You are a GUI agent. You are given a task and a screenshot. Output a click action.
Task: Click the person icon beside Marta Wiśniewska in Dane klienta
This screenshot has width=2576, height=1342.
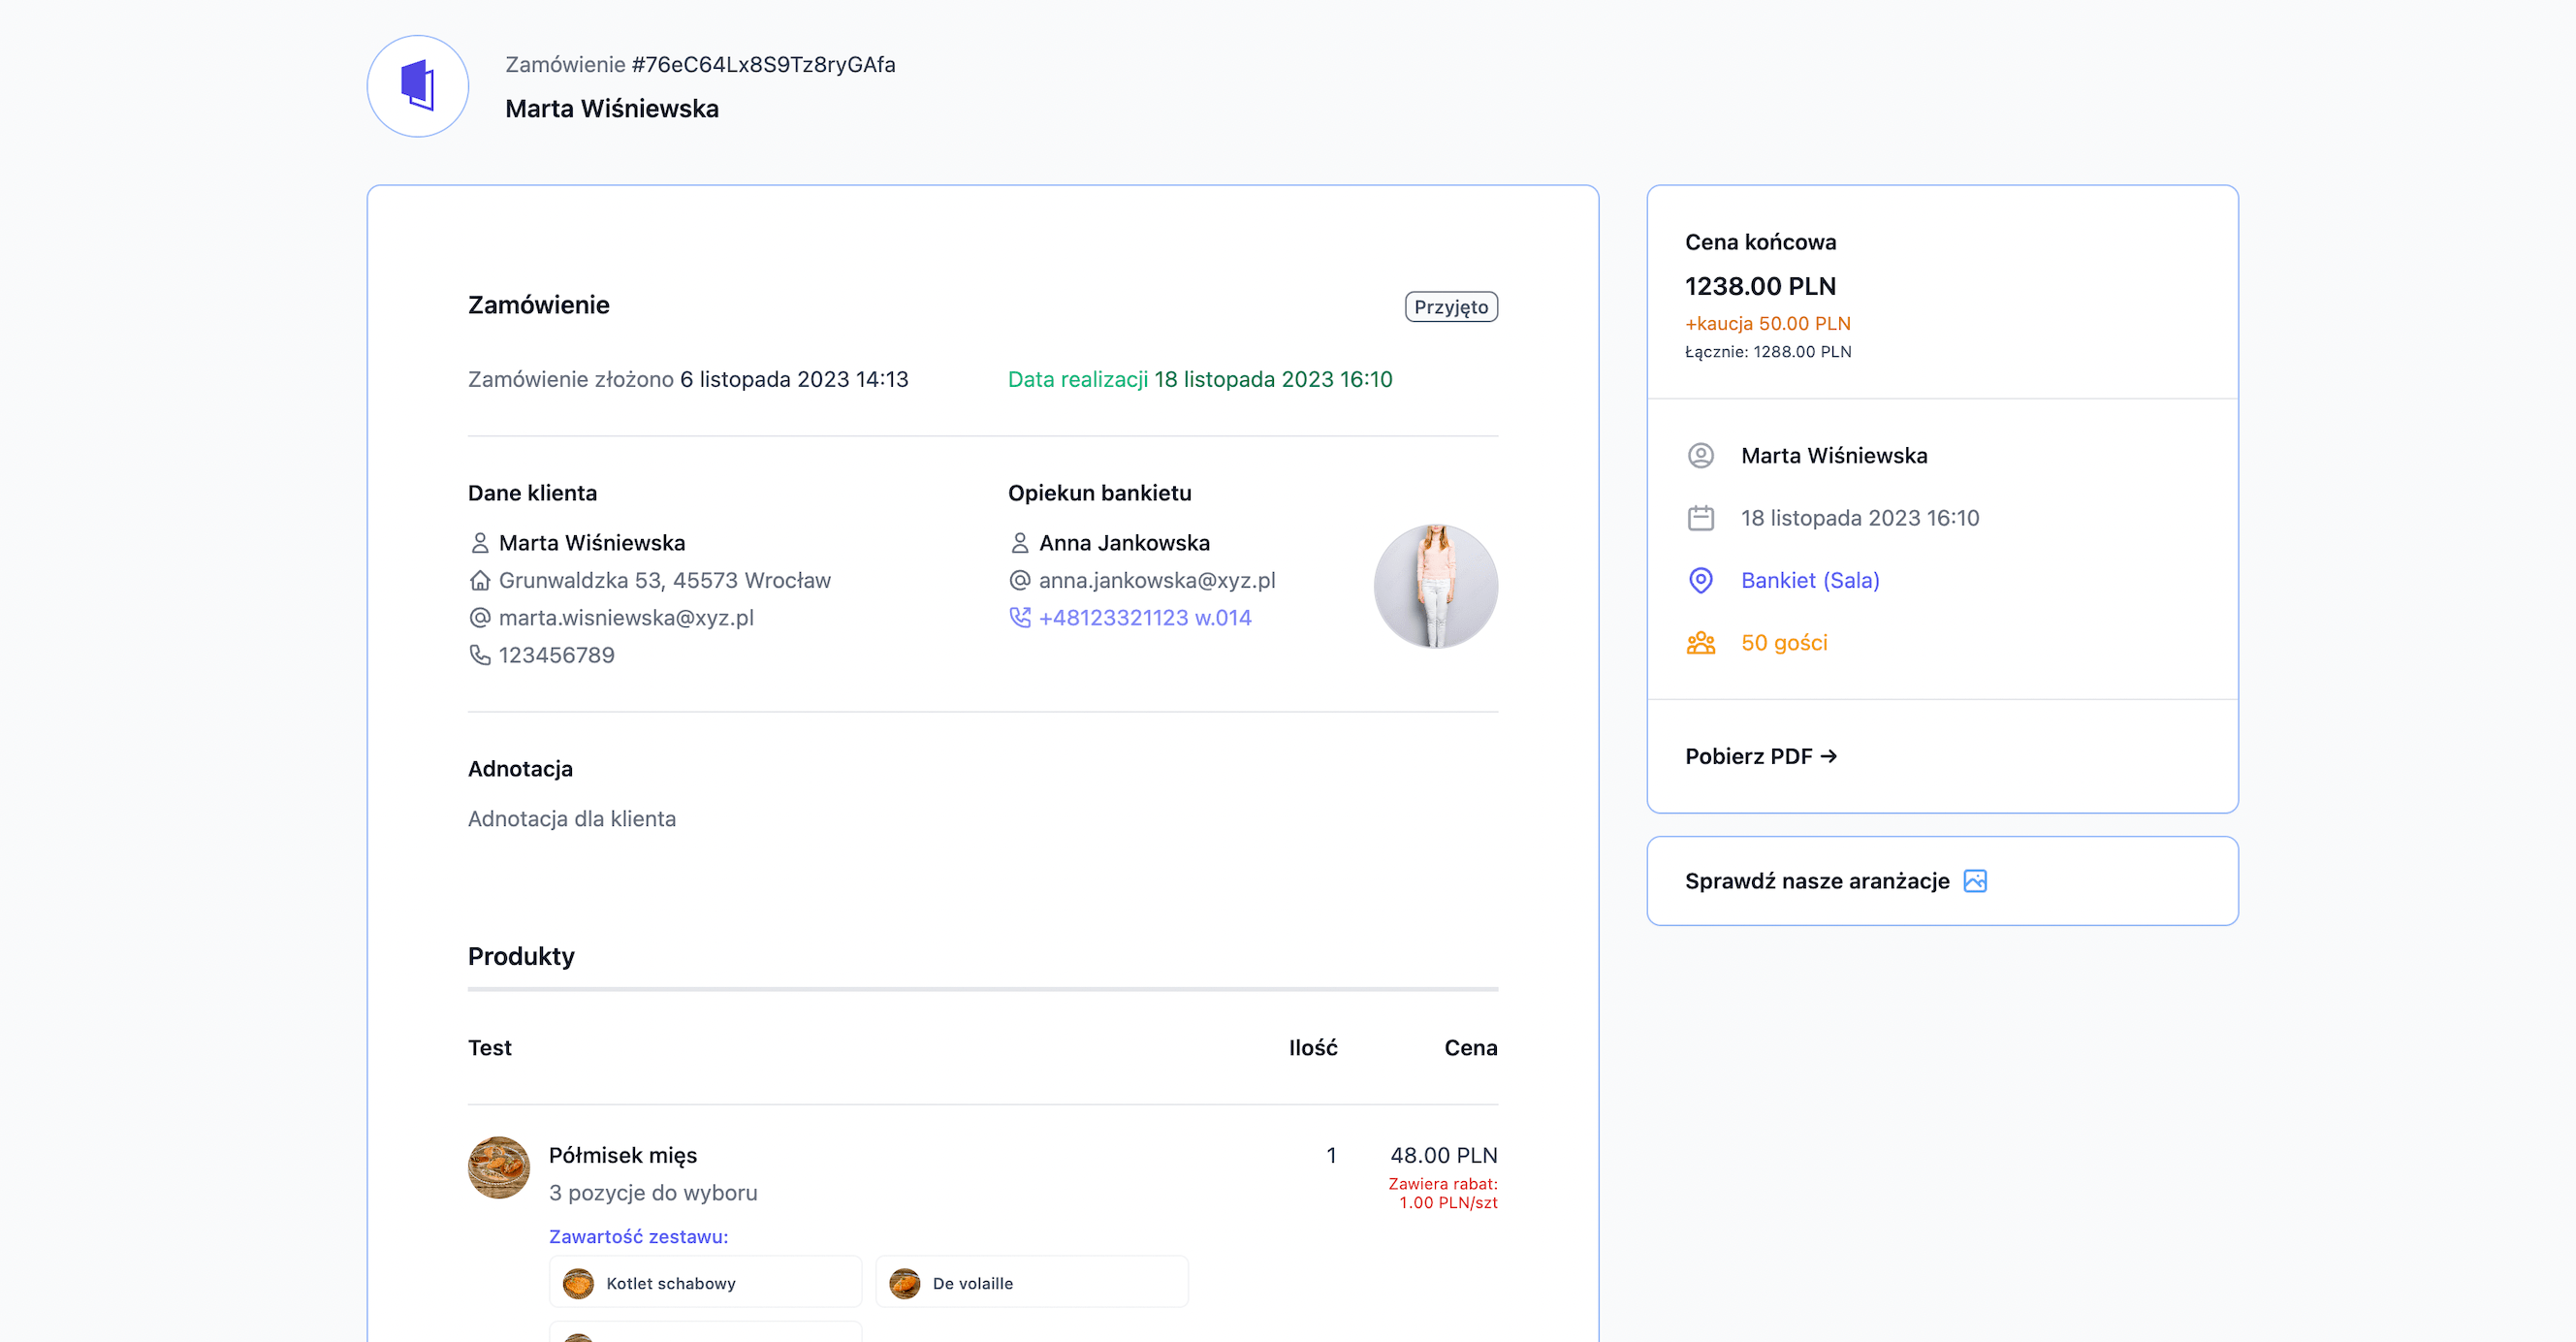coord(480,543)
